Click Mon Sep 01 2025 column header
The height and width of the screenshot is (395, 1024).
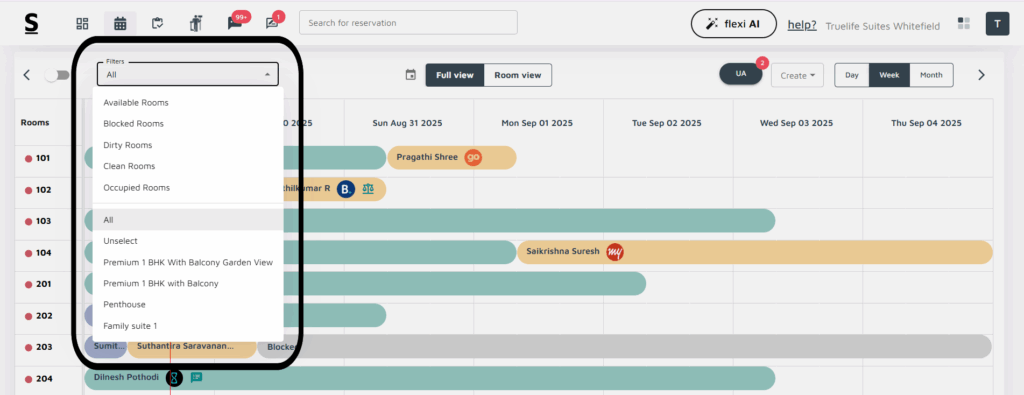click(x=537, y=123)
